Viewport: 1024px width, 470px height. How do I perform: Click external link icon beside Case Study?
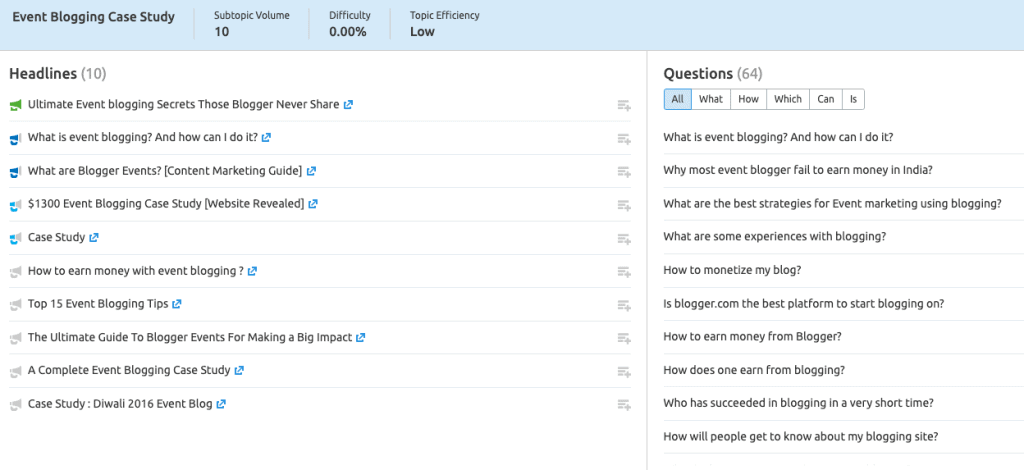coord(93,238)
